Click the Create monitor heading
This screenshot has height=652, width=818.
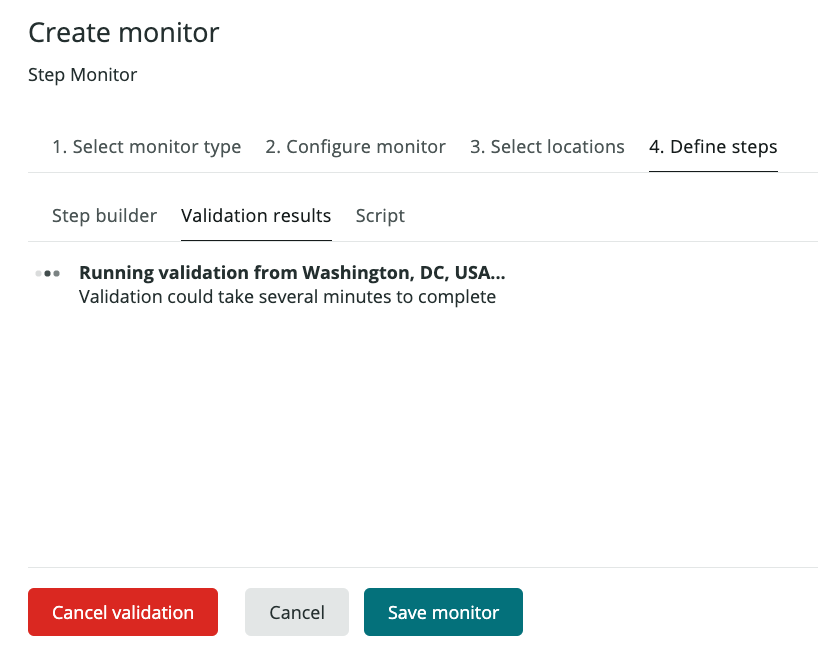point(123,32)
